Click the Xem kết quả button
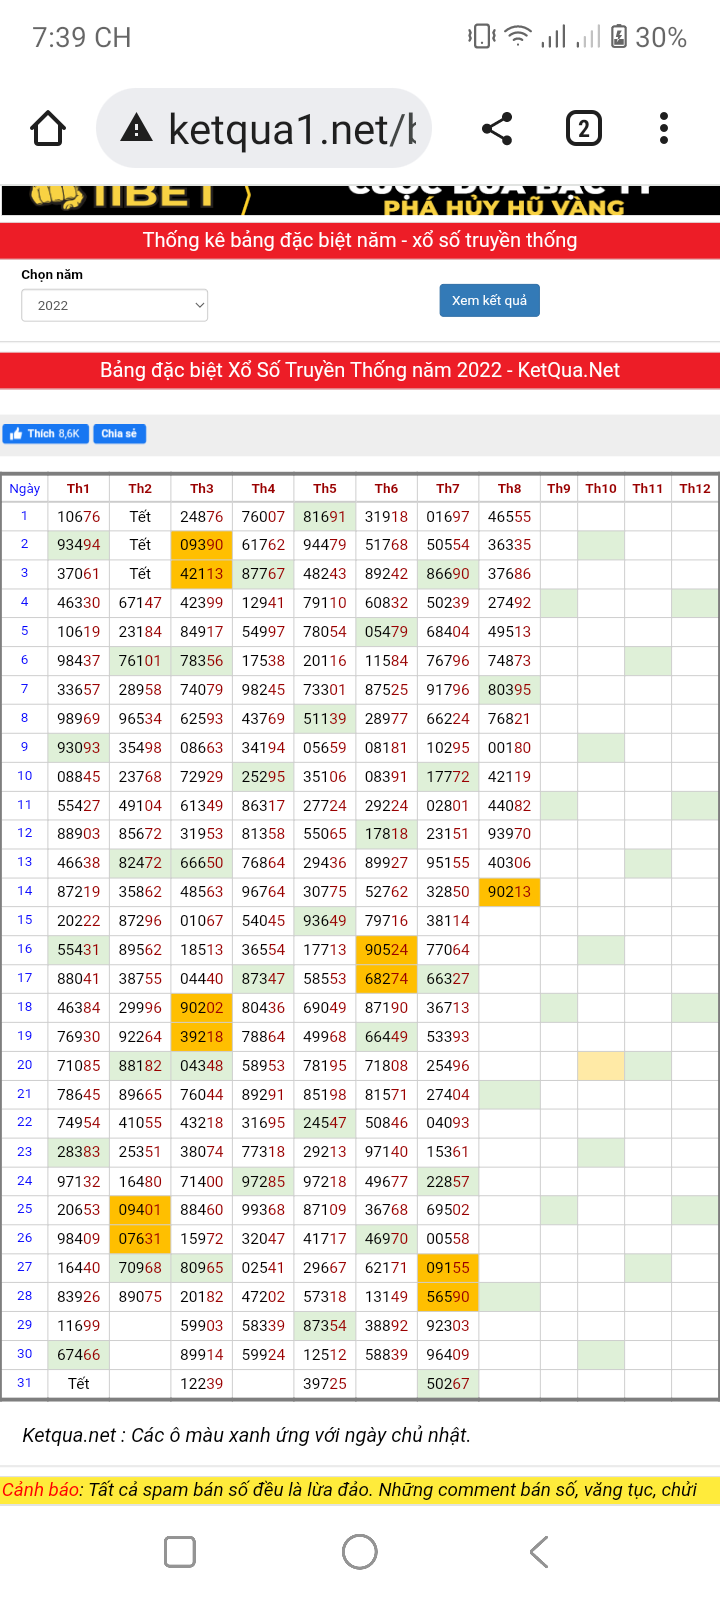 490,300
